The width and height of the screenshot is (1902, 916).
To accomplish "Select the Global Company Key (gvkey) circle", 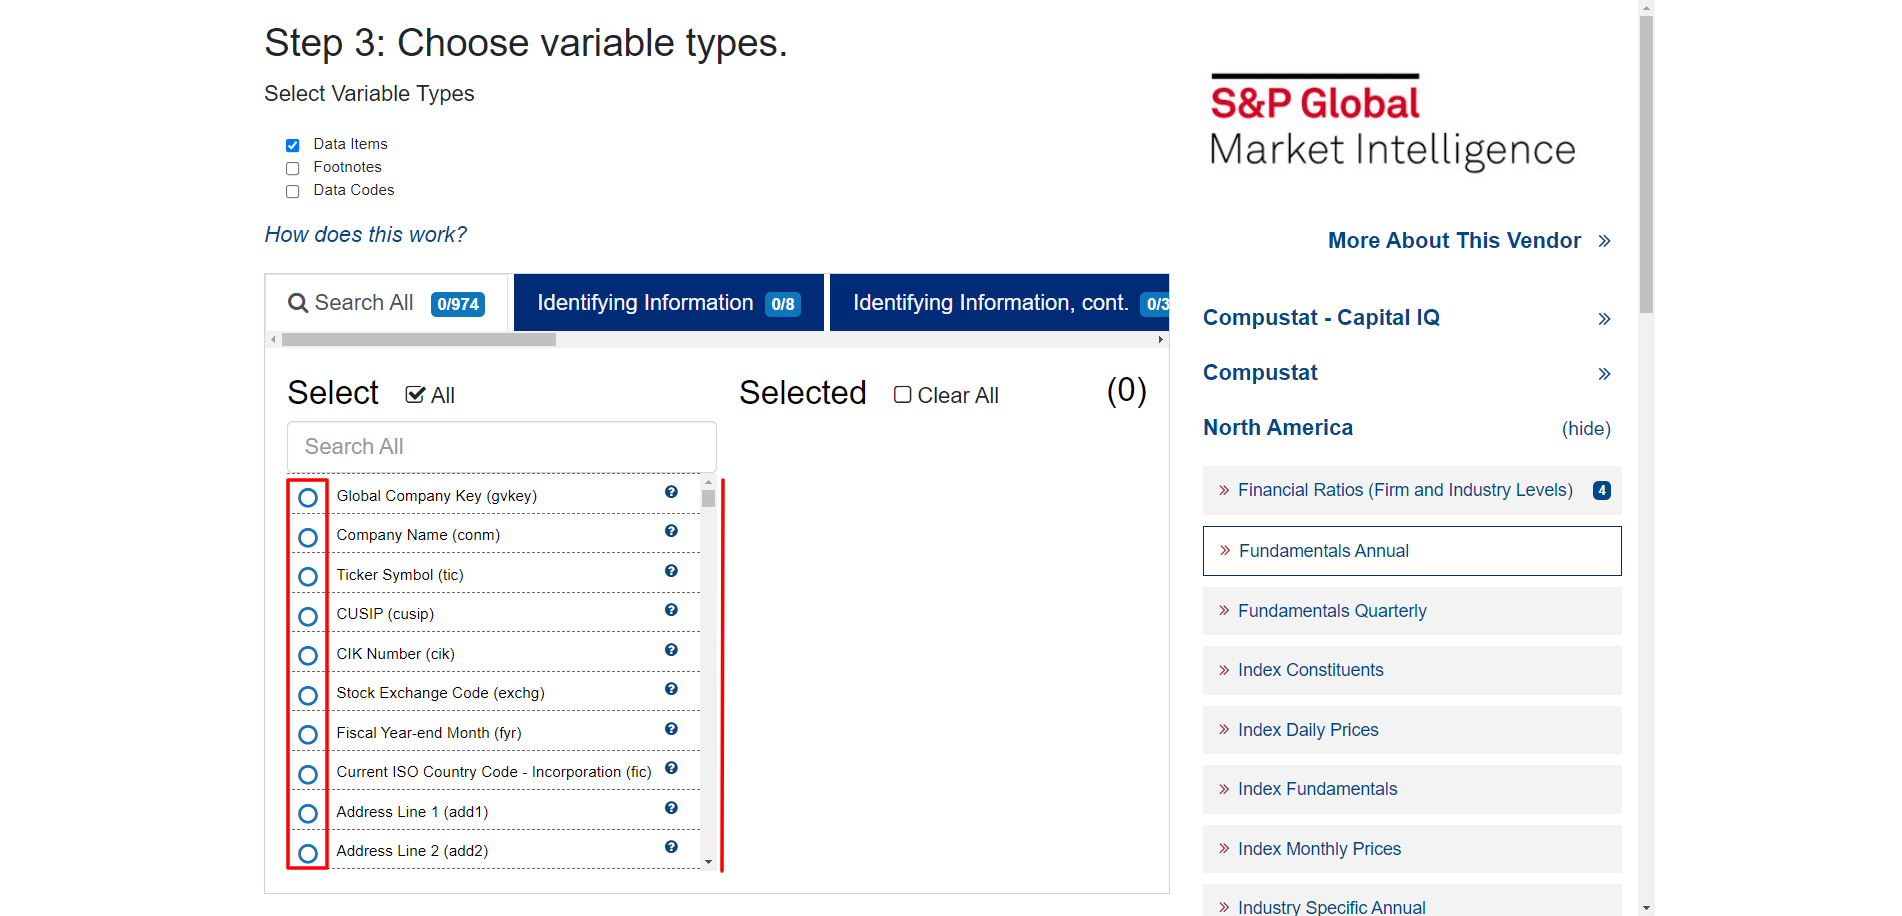I will [x=308, y=498].
